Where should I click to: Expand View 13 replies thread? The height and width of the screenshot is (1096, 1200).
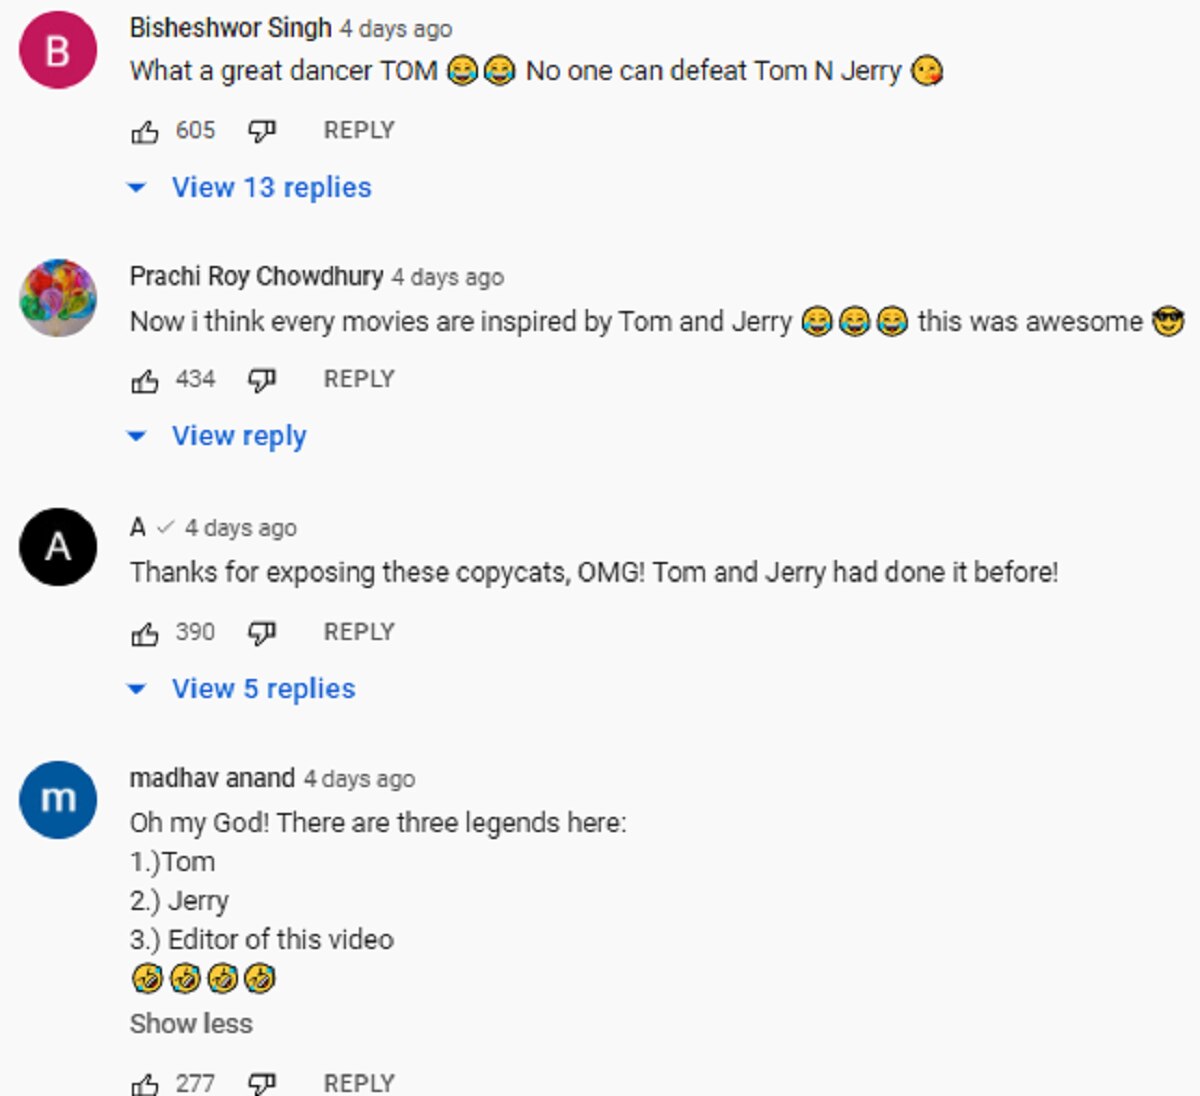tap(270, 188)
